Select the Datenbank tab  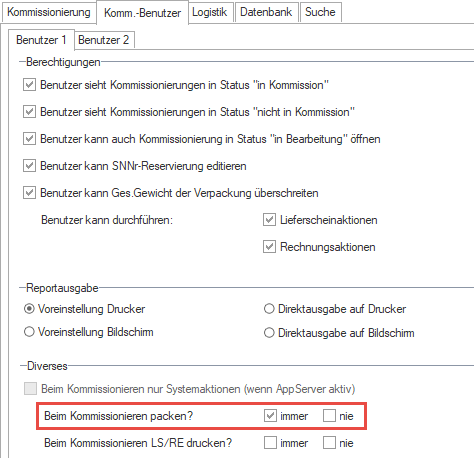(266, 12)
